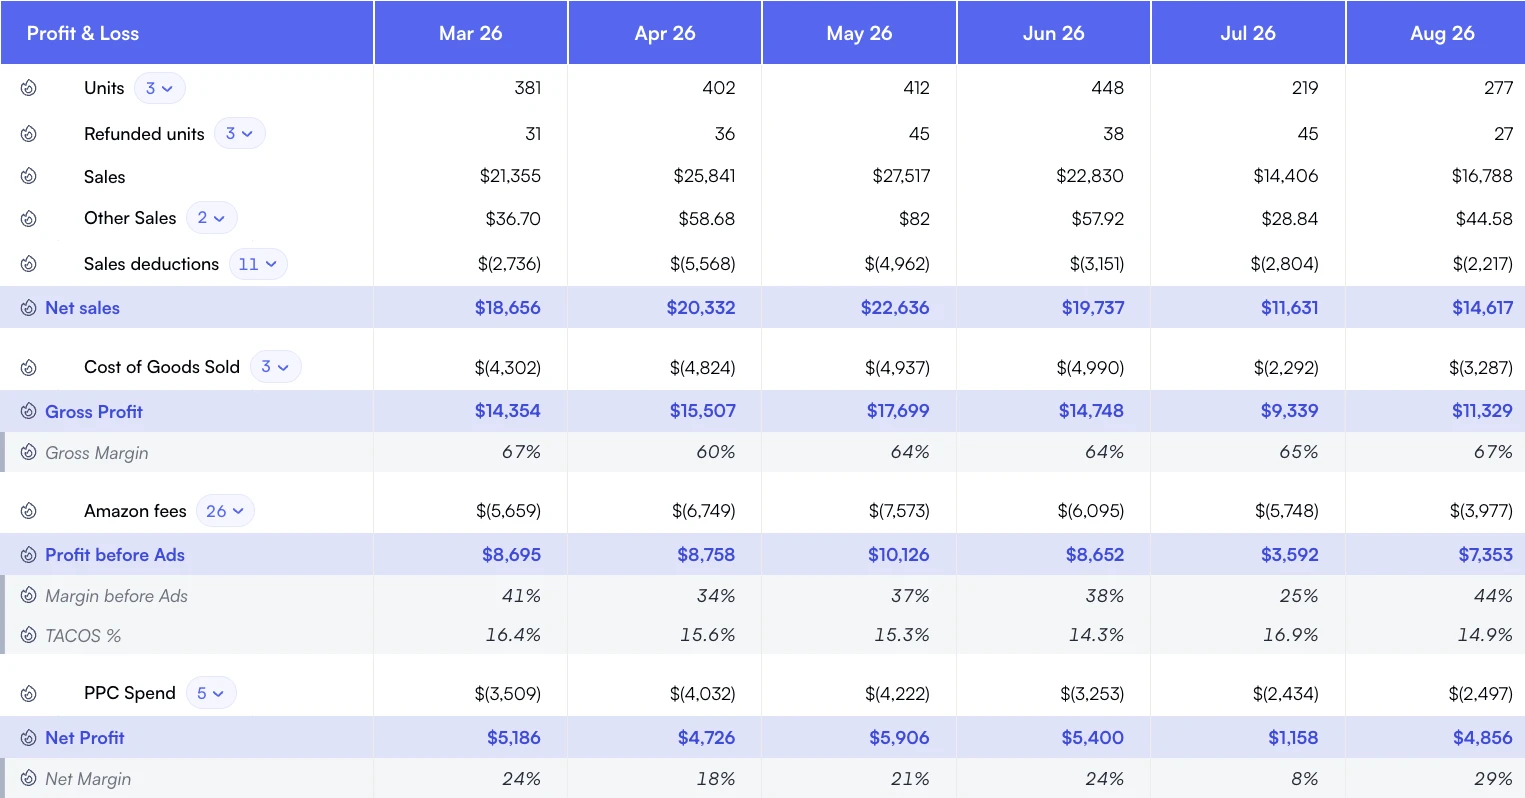Screen dimensions: 1525x798
Task: Select the Apr 26 column header
Action: [x=665, y=33]
